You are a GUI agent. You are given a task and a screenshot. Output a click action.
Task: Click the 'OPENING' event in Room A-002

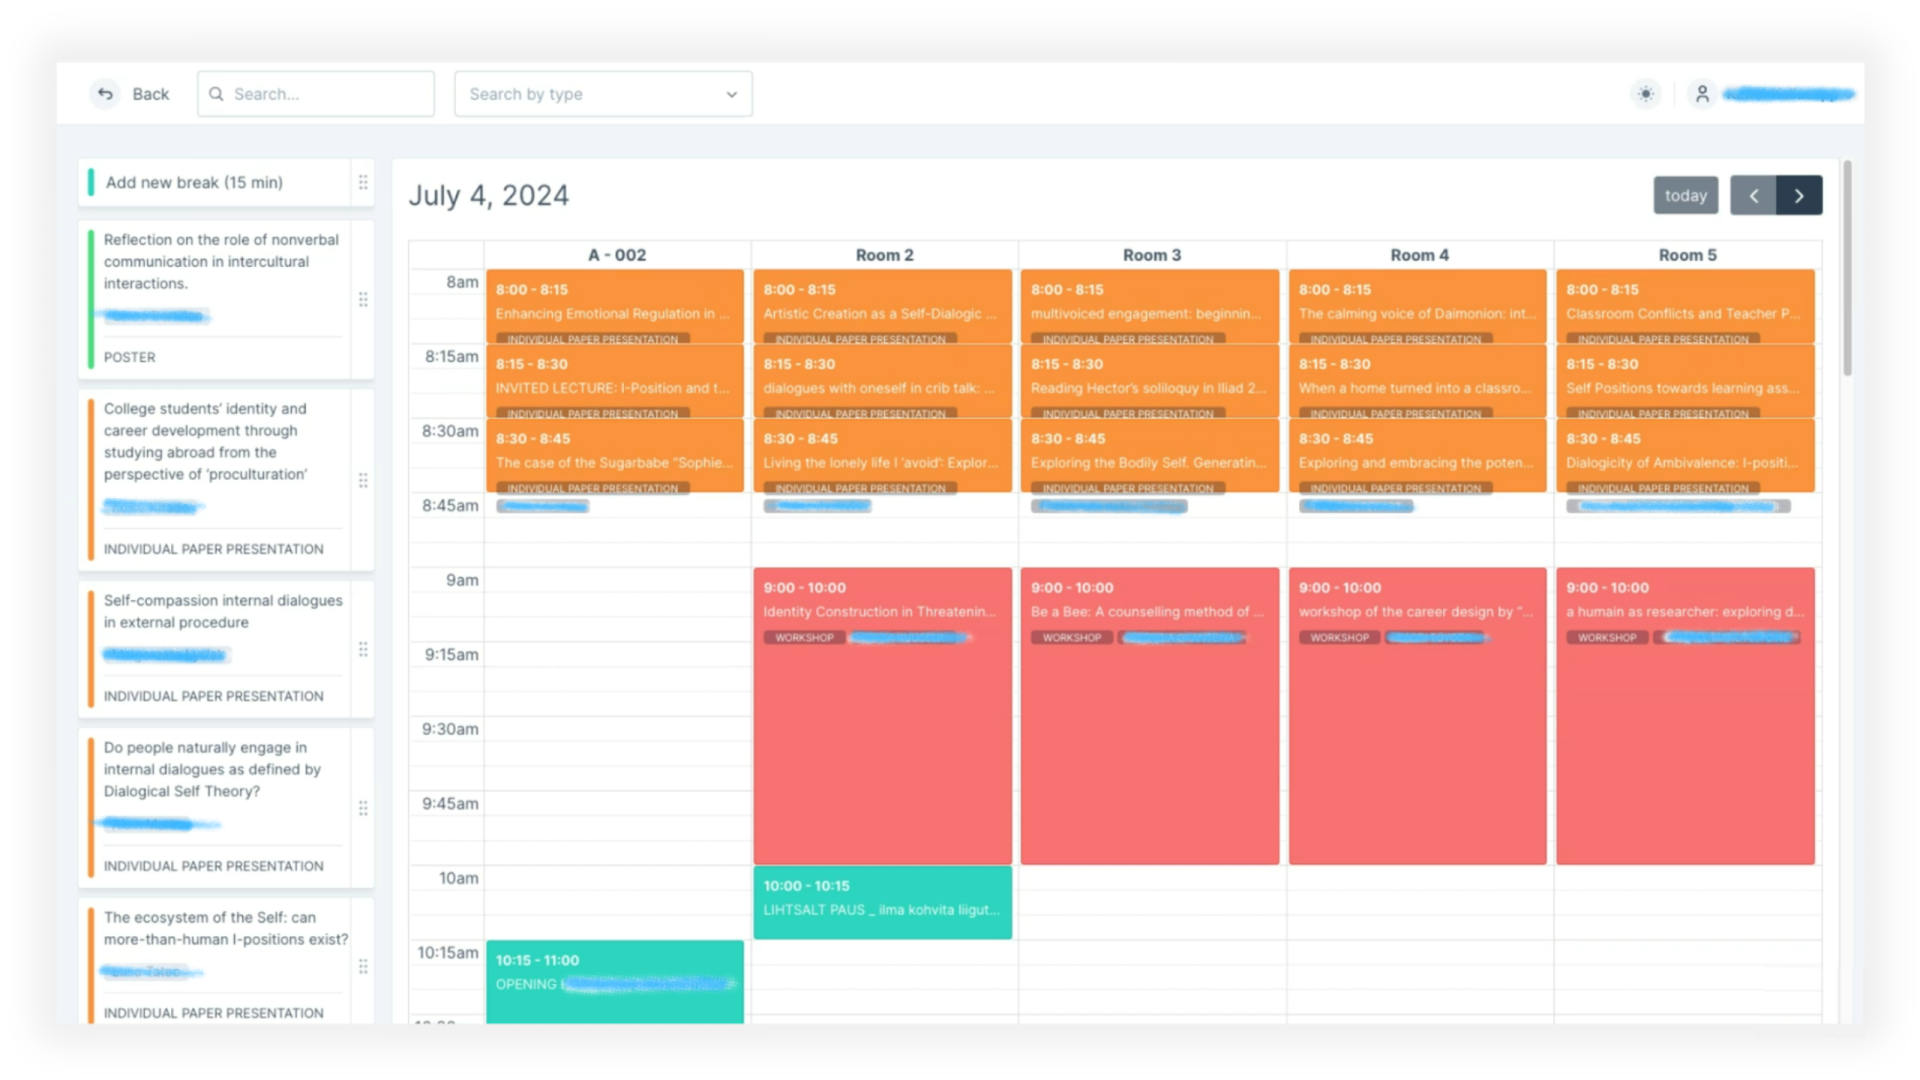click(615, 981)
